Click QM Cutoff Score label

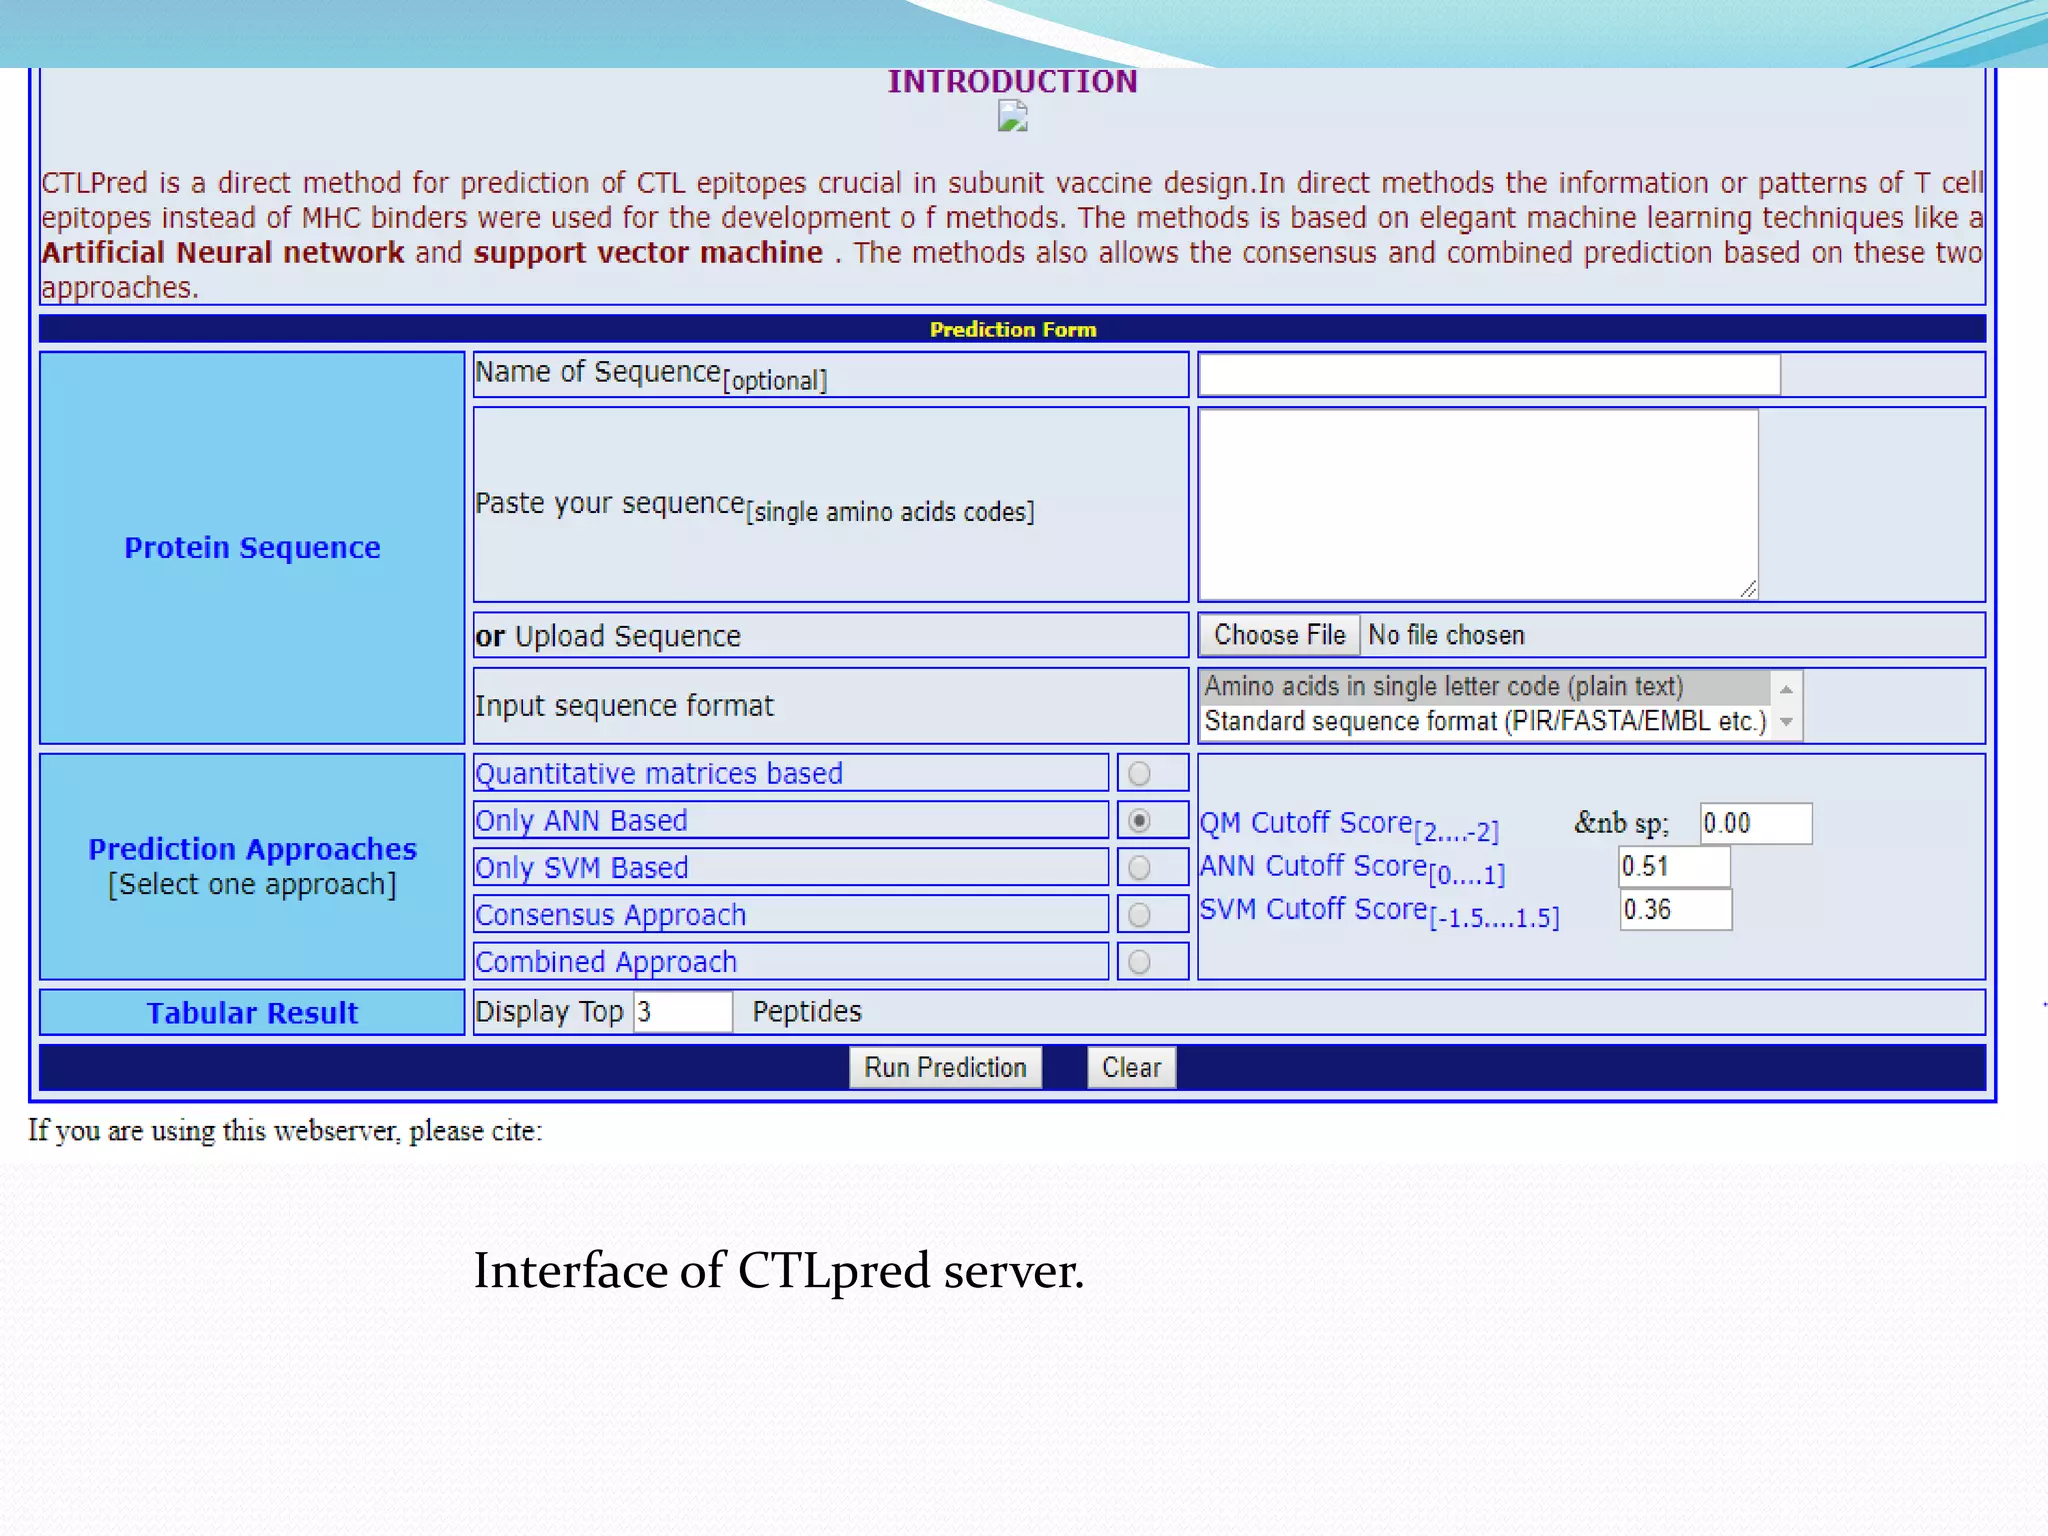(x=1349, y=825)
